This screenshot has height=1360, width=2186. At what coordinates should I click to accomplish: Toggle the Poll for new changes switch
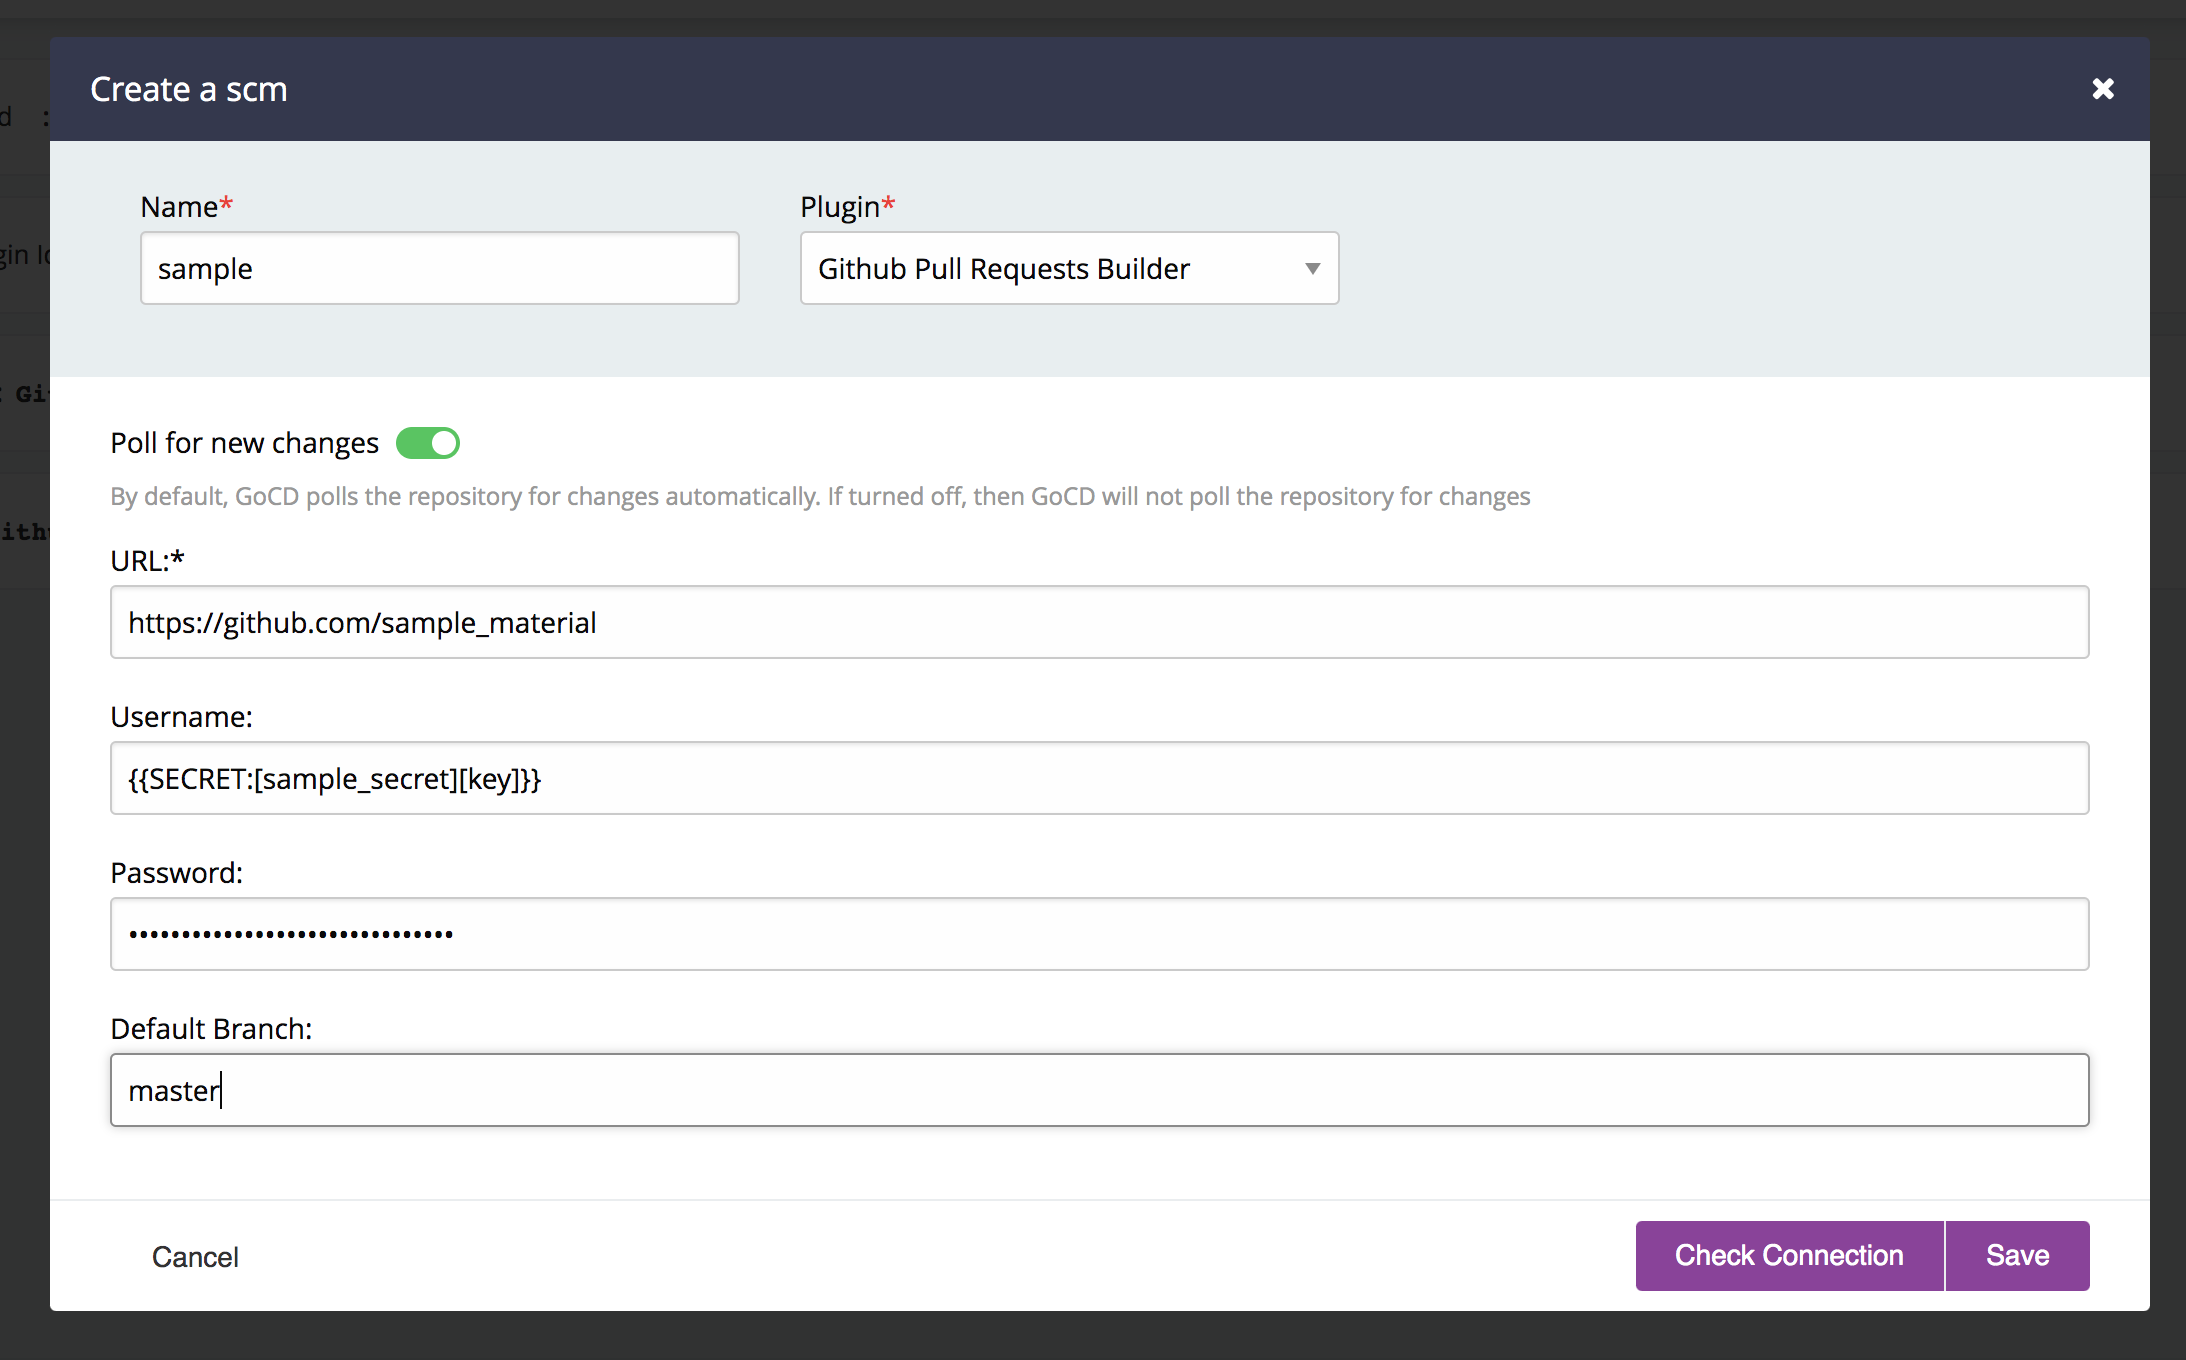tap(428, 443)
